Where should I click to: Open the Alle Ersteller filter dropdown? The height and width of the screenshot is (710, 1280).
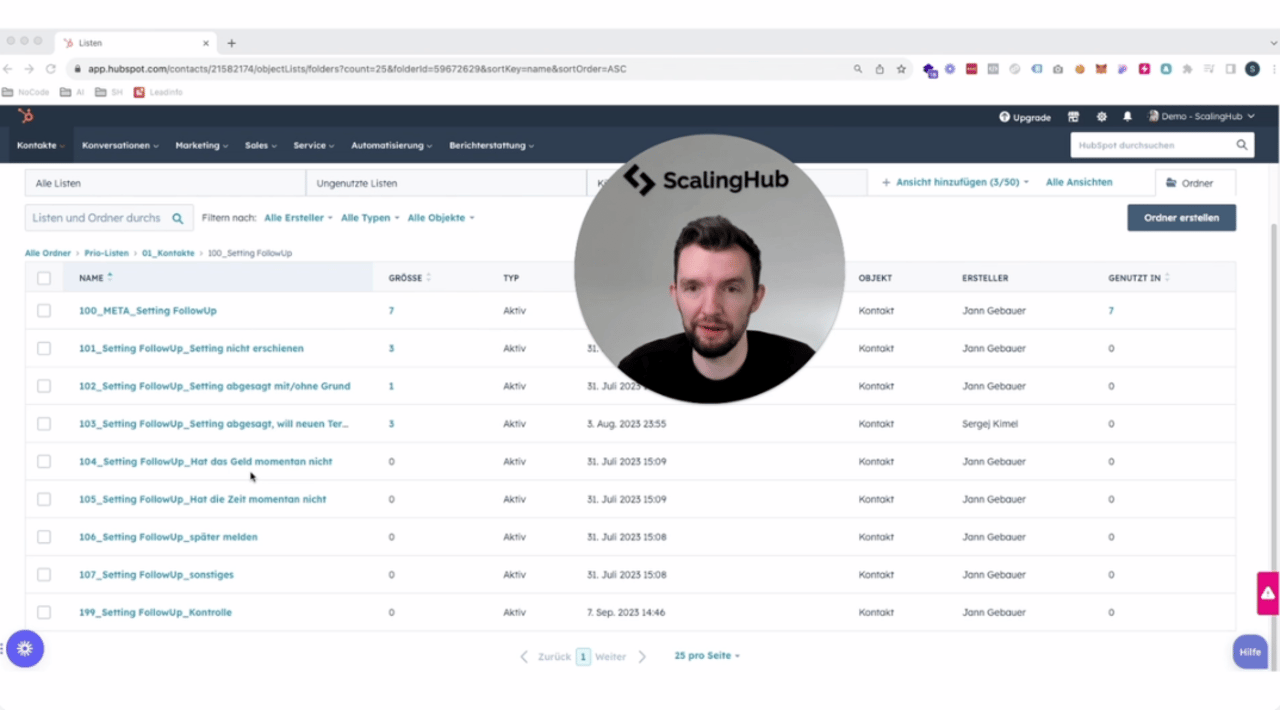click(x=298, y=218)
